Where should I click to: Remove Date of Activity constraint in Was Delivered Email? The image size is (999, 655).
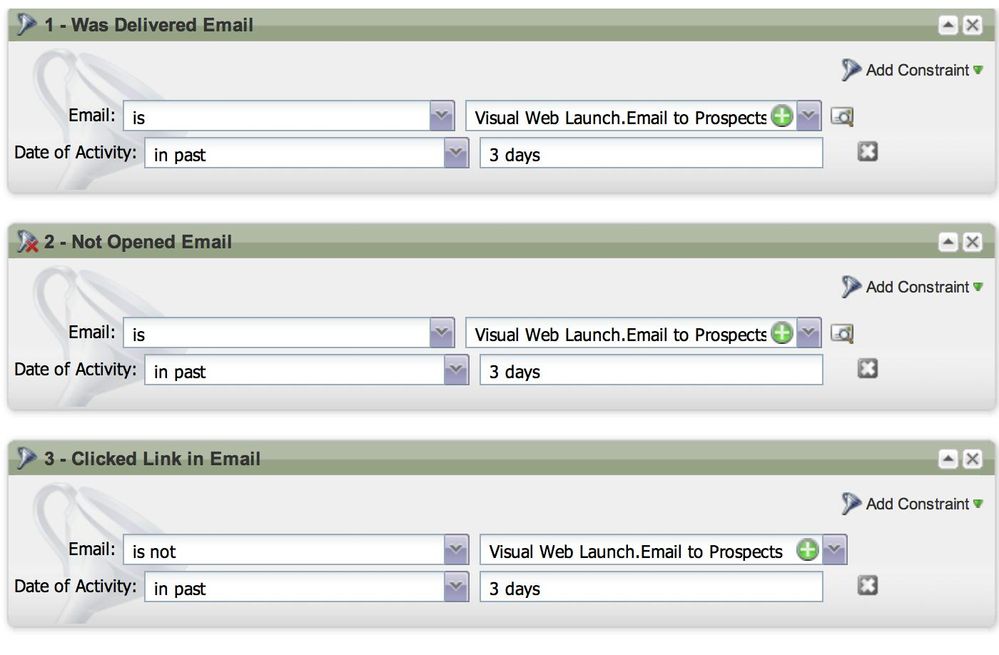[x=868, y=152]
